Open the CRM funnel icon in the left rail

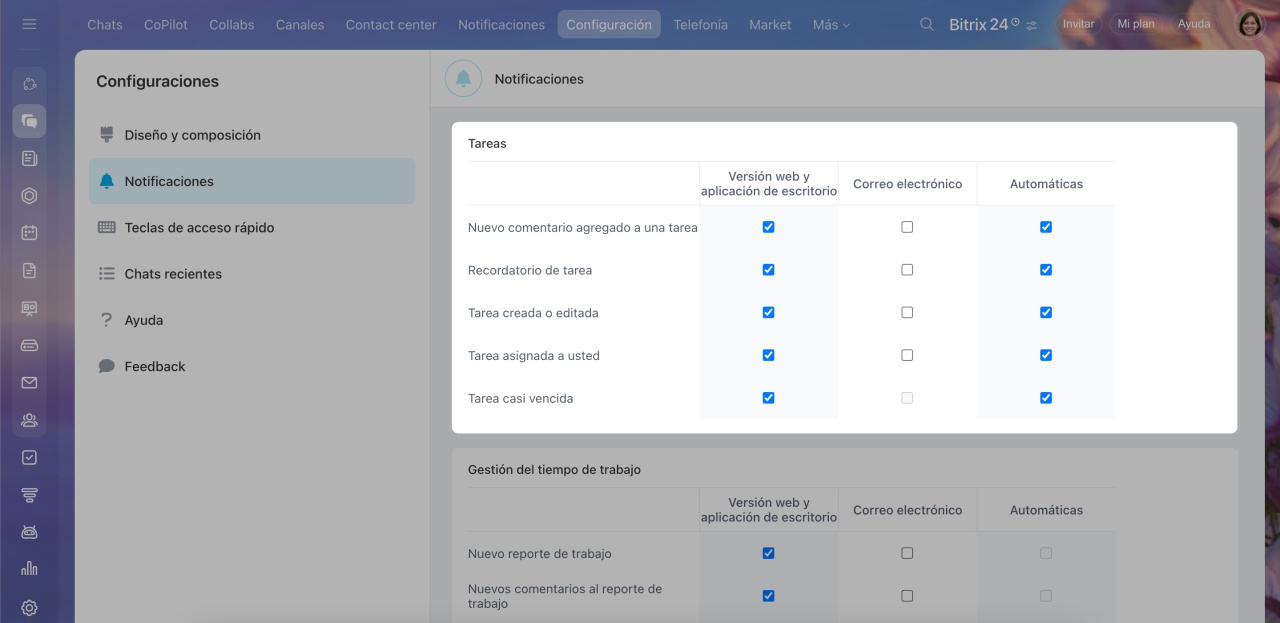tap(29, 495)
